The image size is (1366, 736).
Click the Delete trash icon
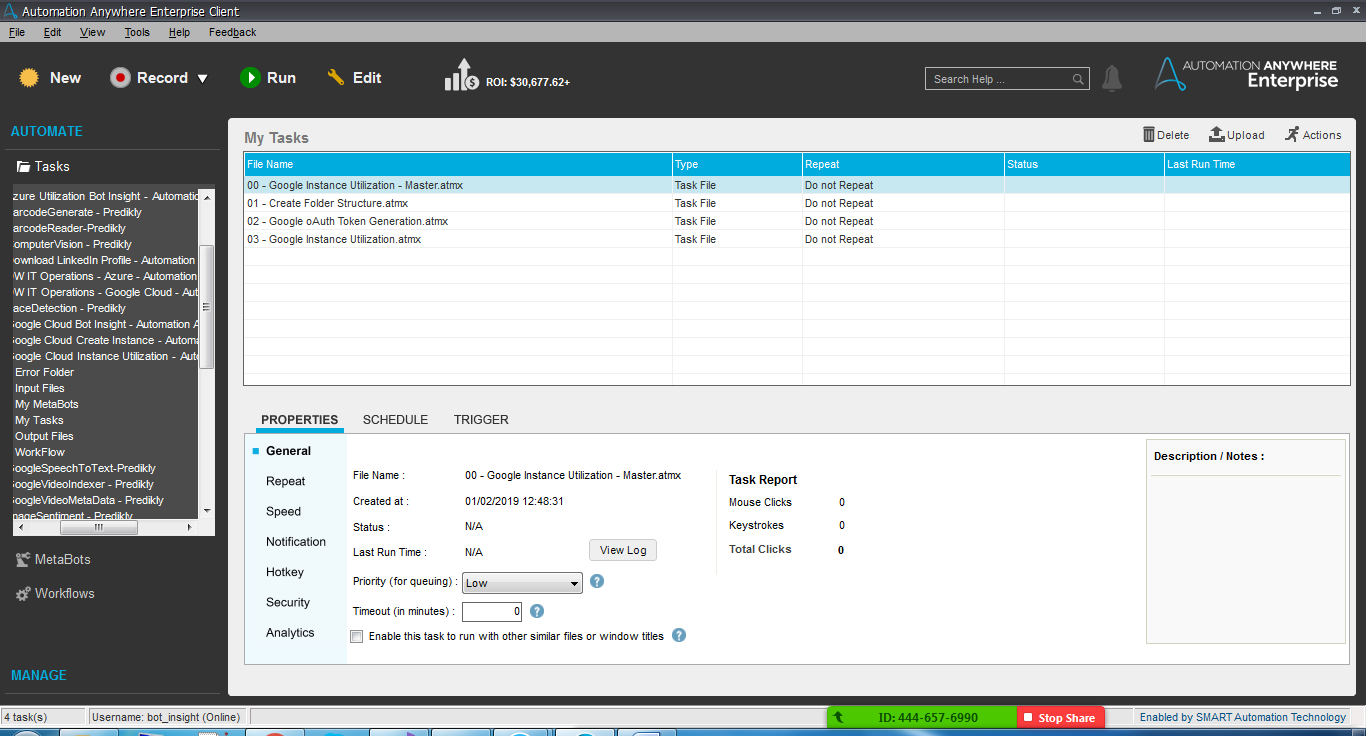[1149, 135]
